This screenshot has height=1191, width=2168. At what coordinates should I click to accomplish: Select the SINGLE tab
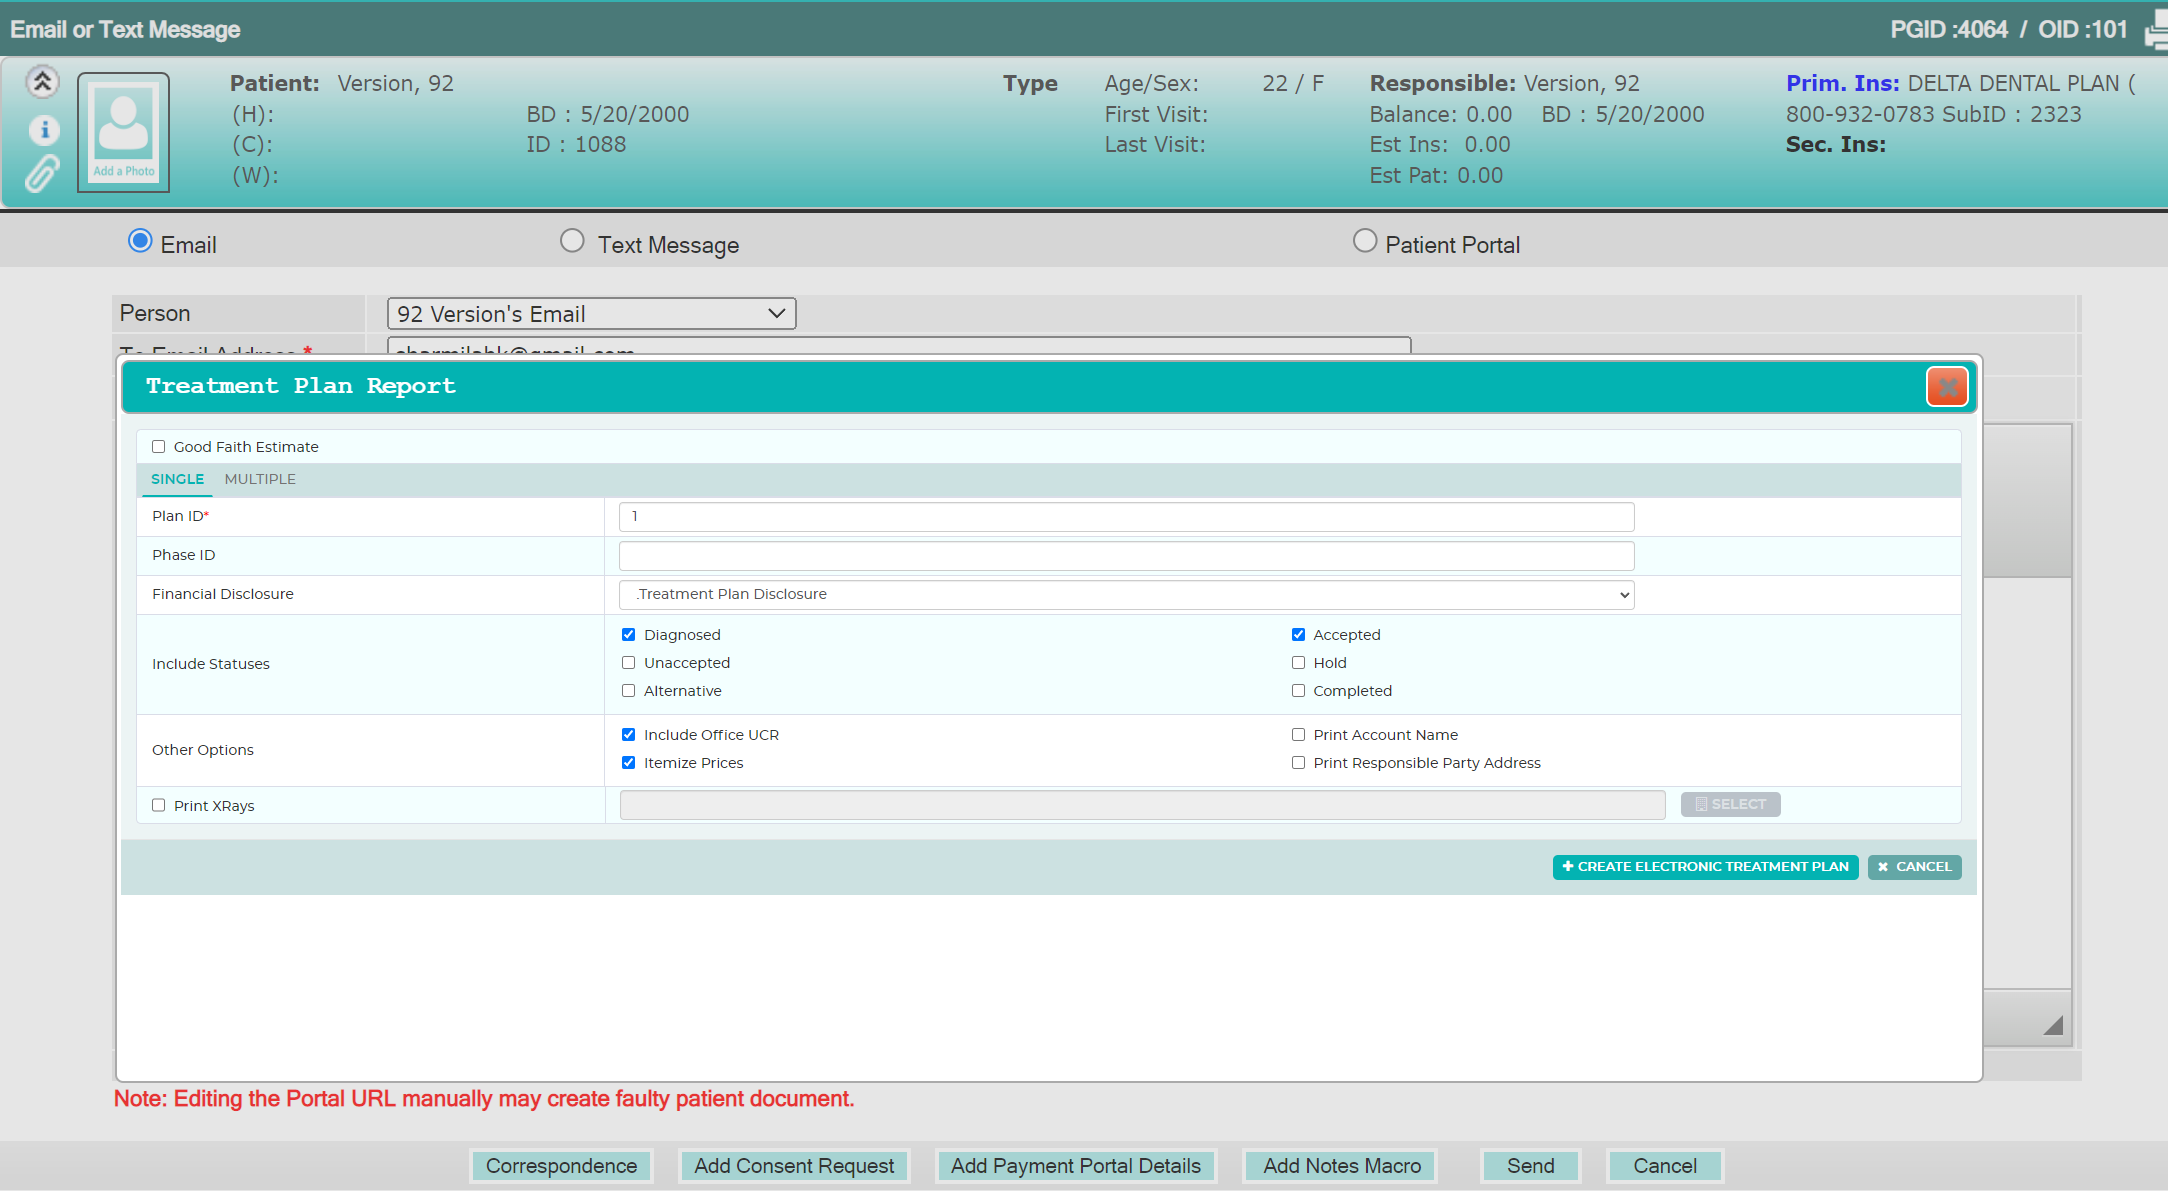coord(177,479)
